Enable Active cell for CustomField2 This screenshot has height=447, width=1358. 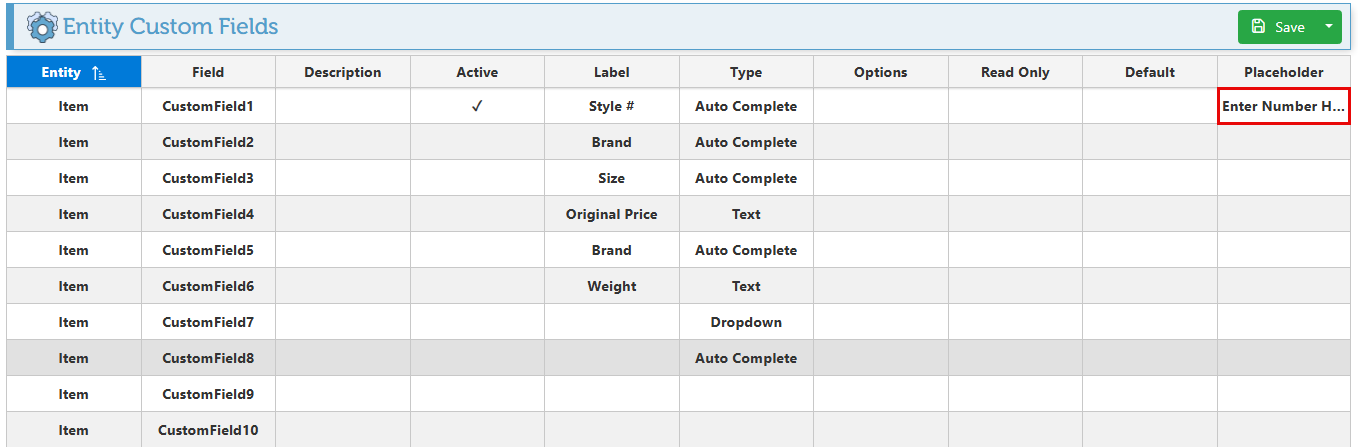click(x=477, y=142)
